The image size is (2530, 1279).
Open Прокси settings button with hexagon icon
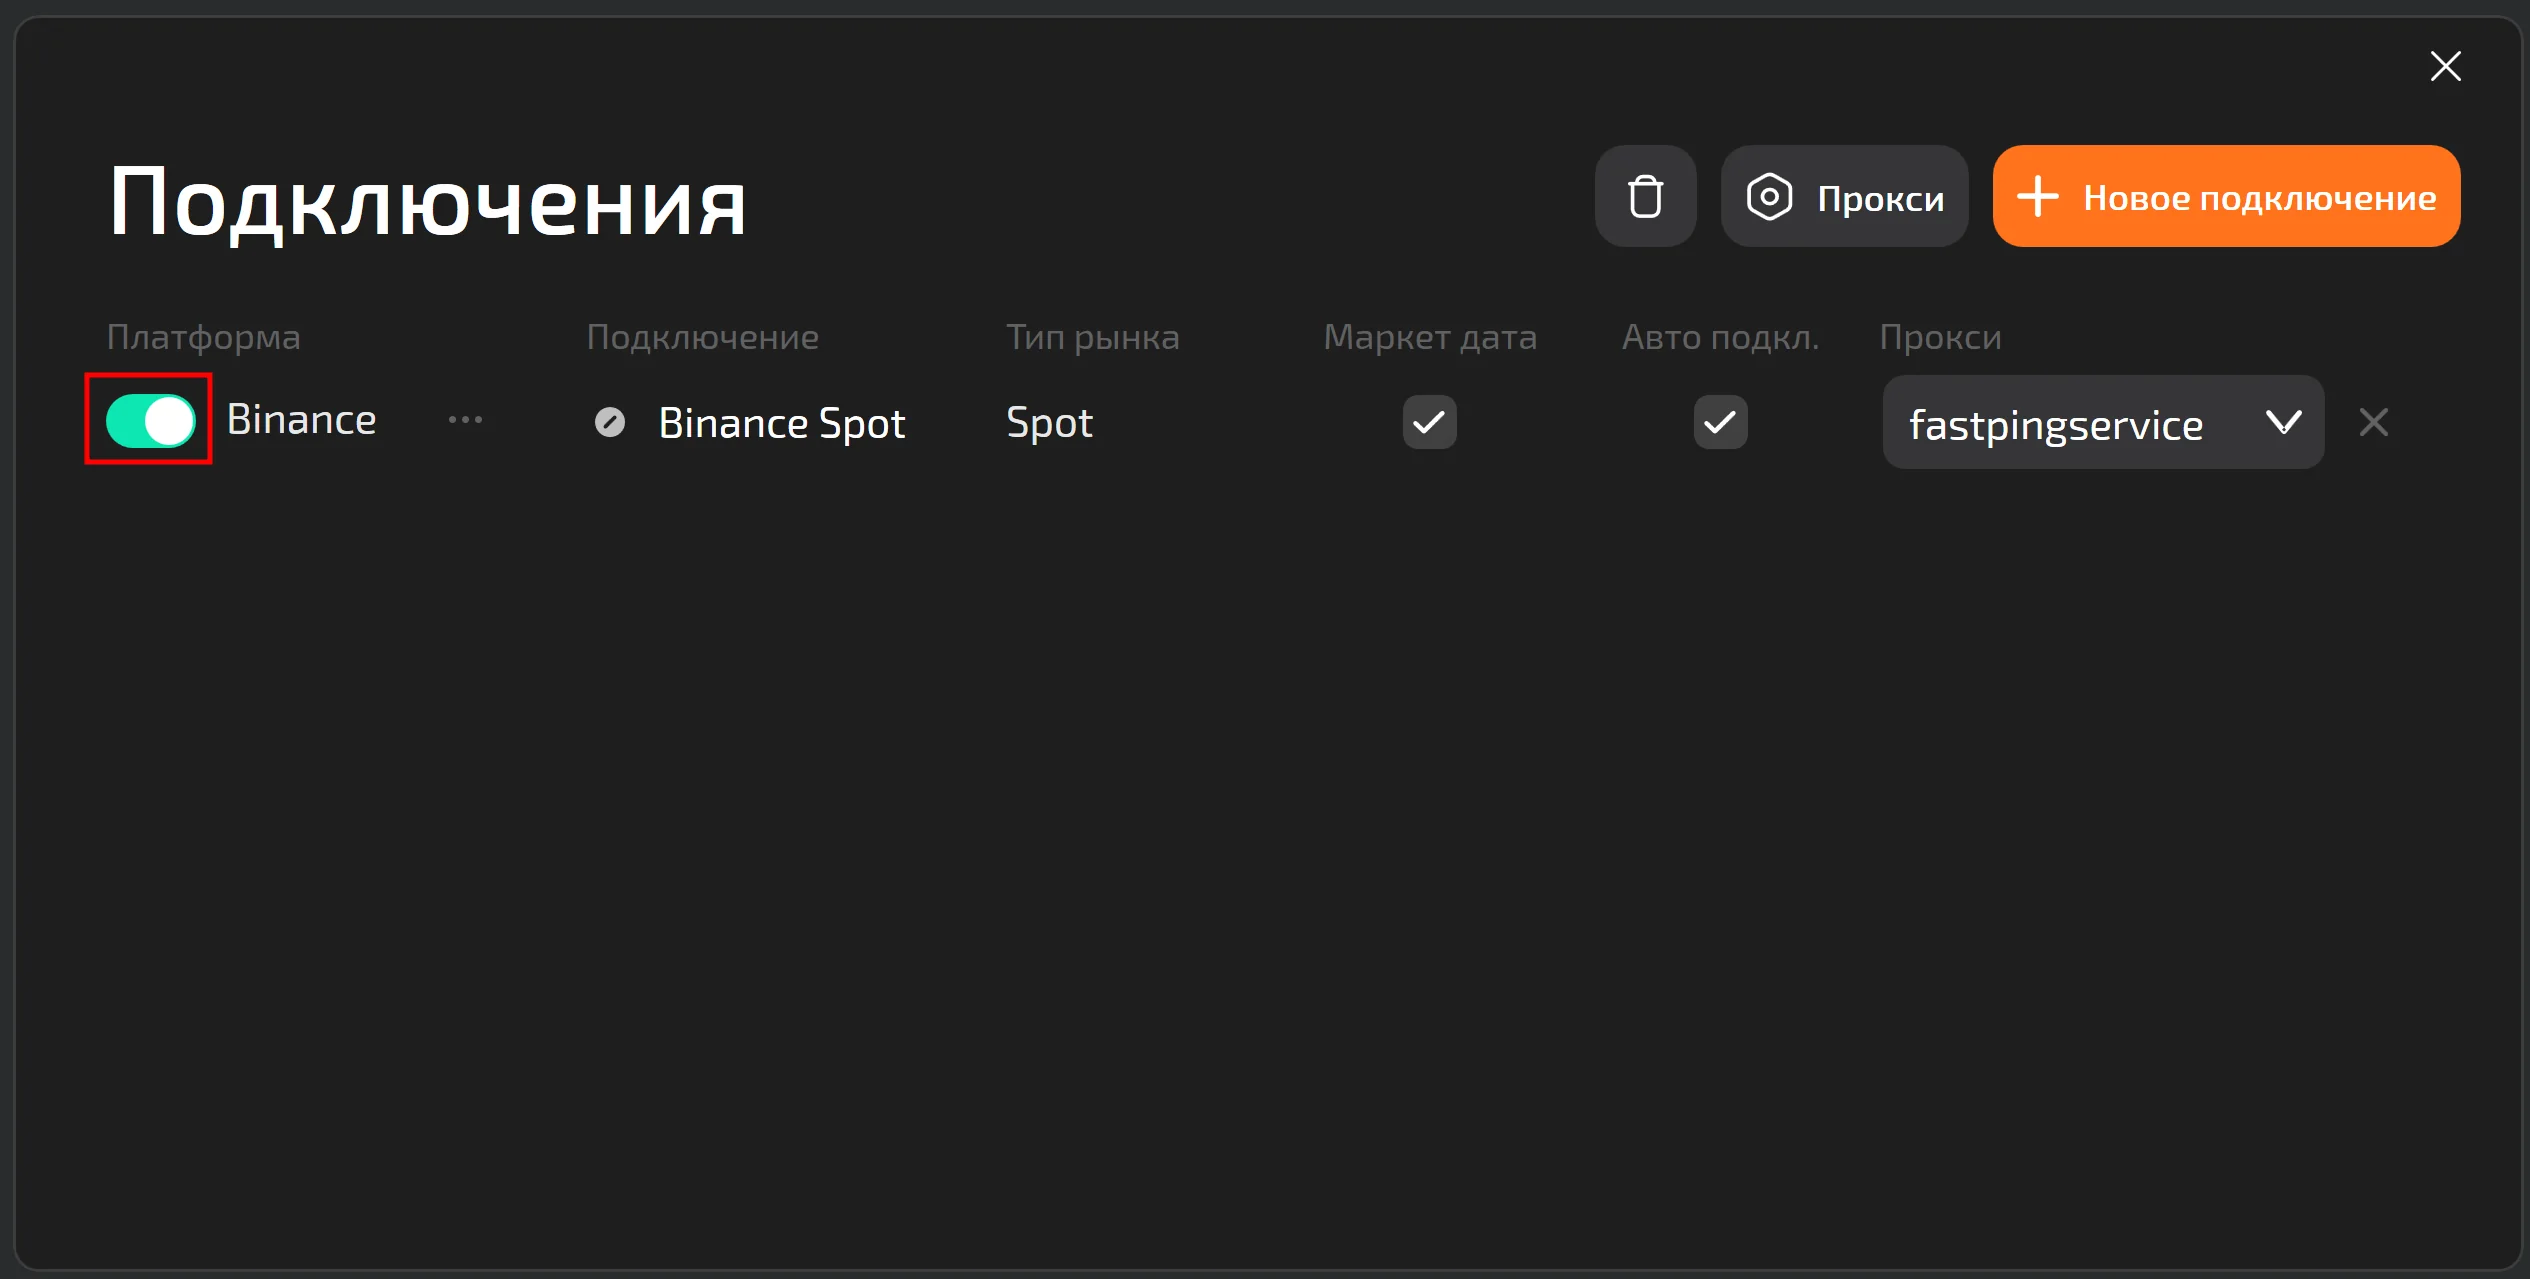pyautogui.click(x=1844, y=196)
